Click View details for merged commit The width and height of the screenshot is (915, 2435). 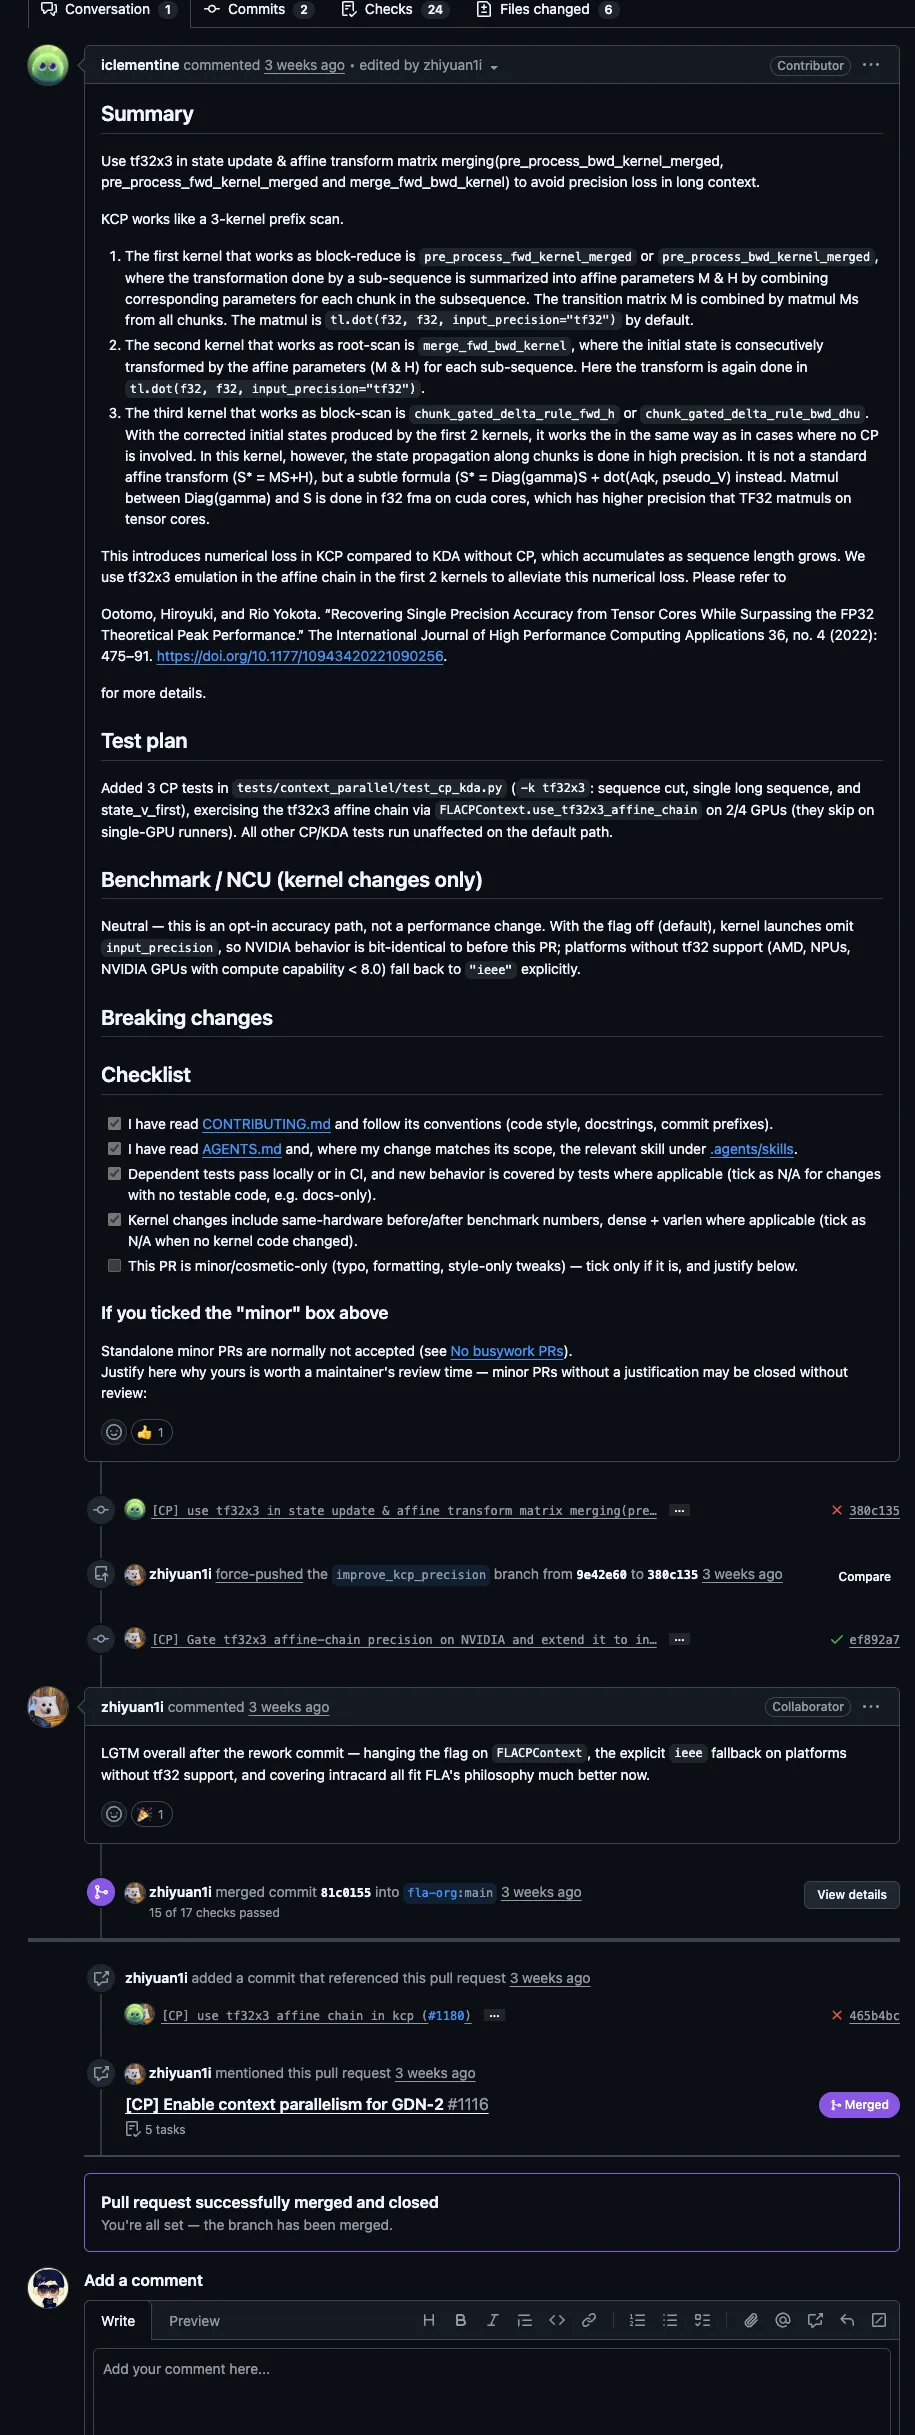pos(852,1895)
